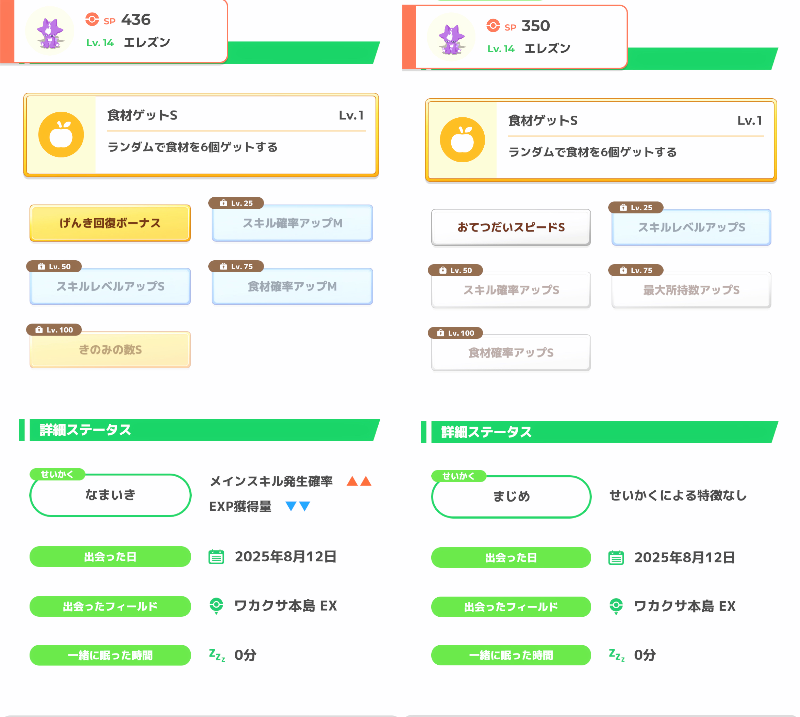
Task: Tap the left panel's map pin icon
Action: 216,606
